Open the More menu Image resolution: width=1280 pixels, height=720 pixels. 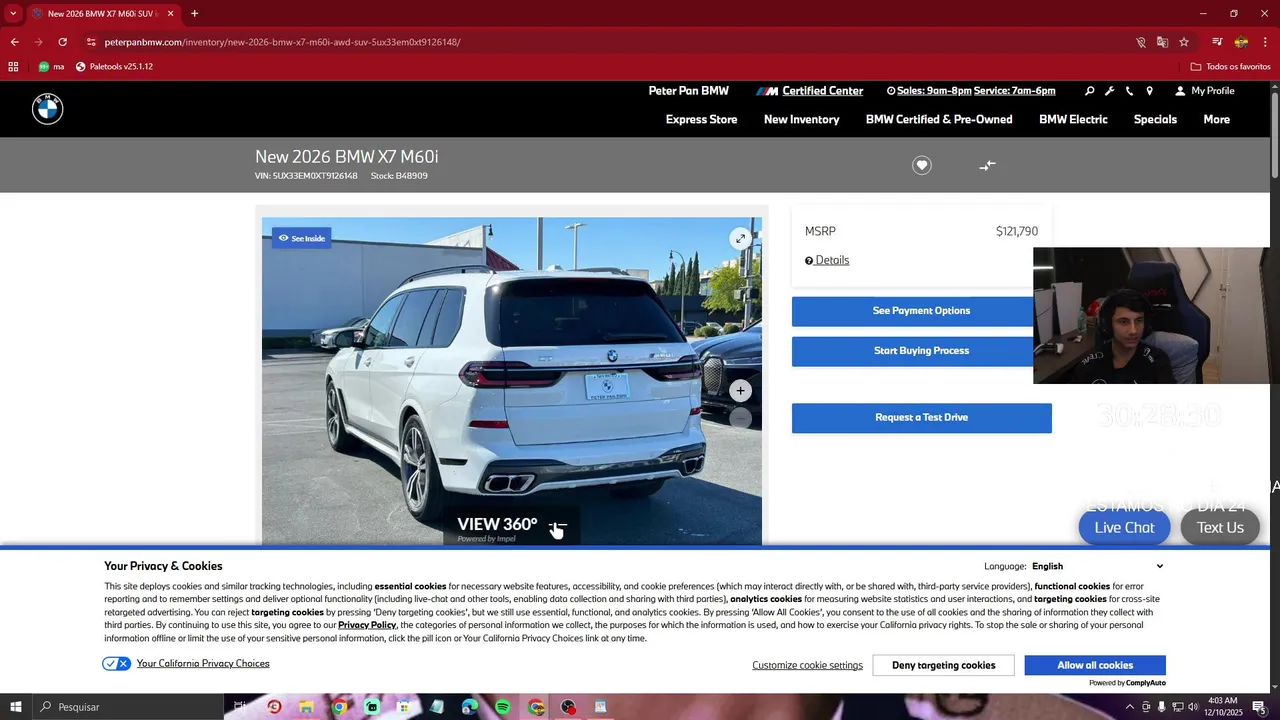tap(1216, 119)
